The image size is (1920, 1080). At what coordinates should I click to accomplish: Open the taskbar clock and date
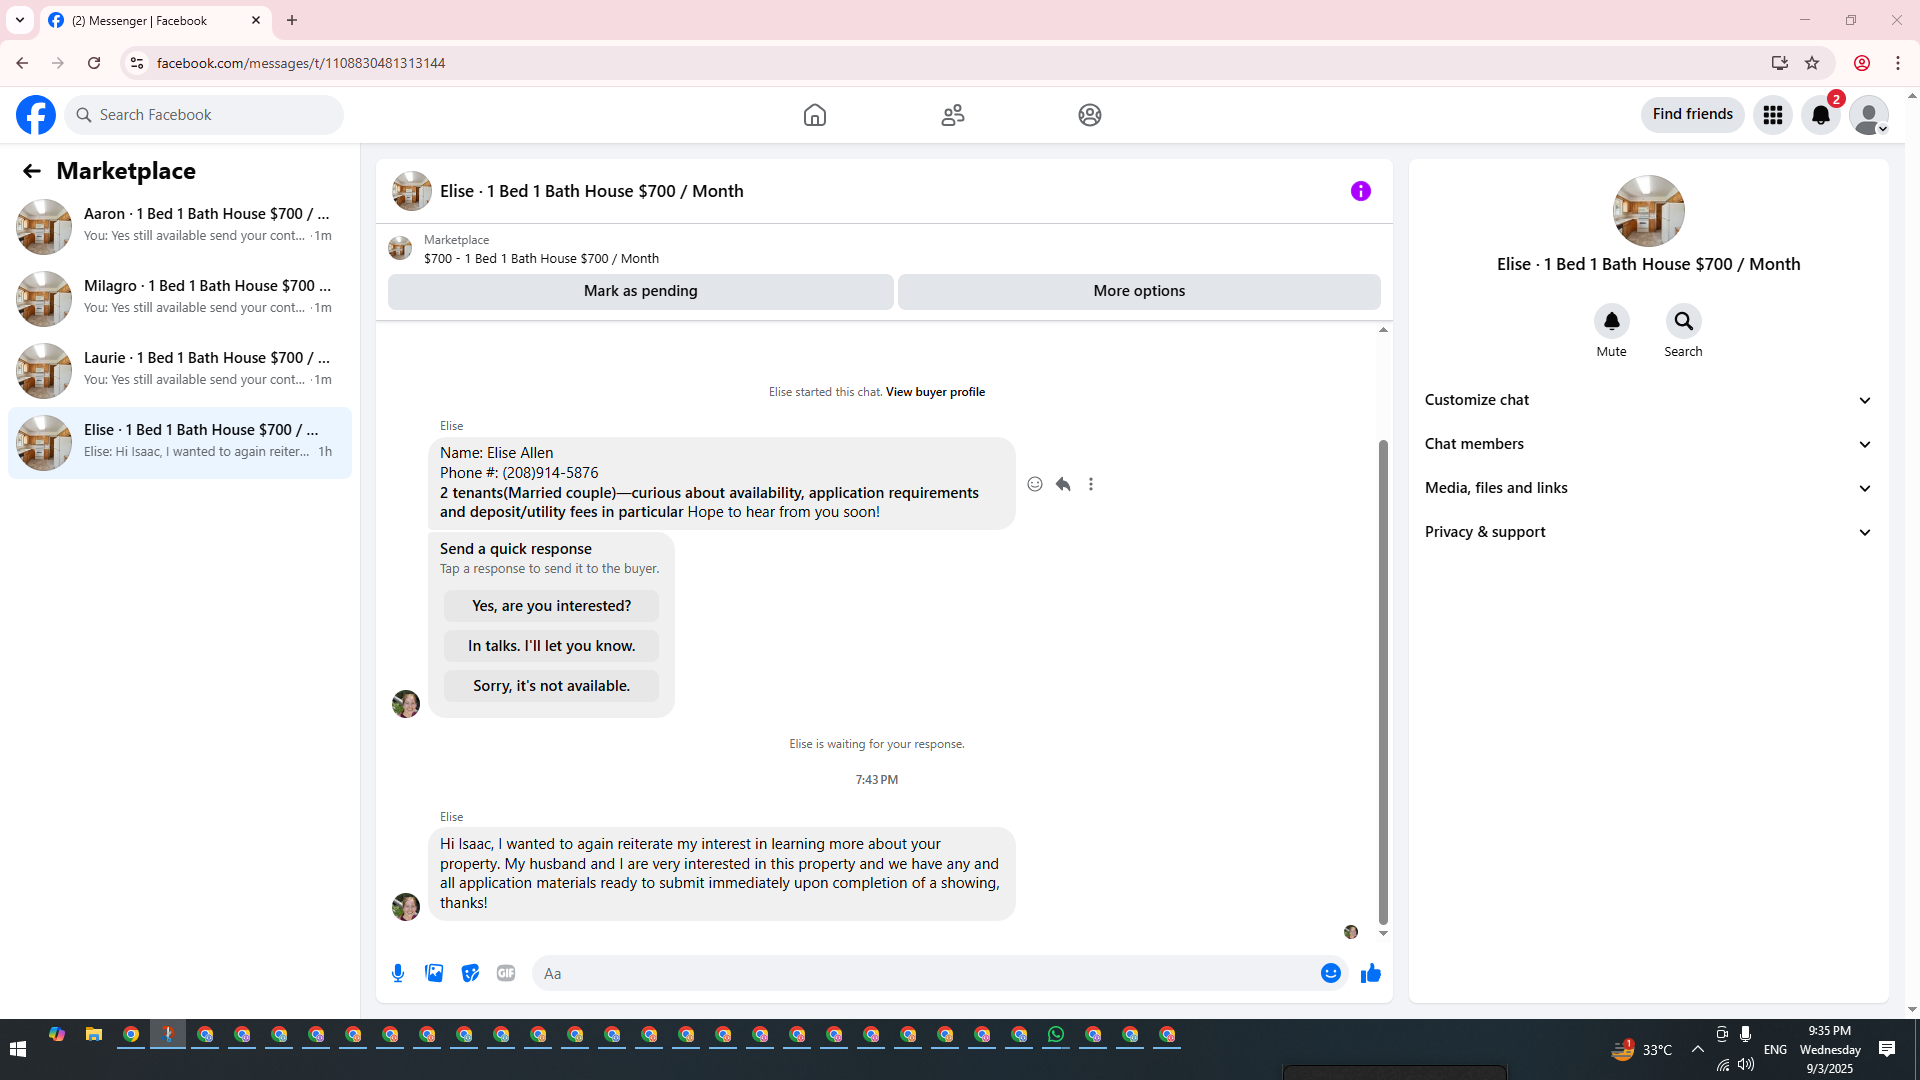1830,1049
